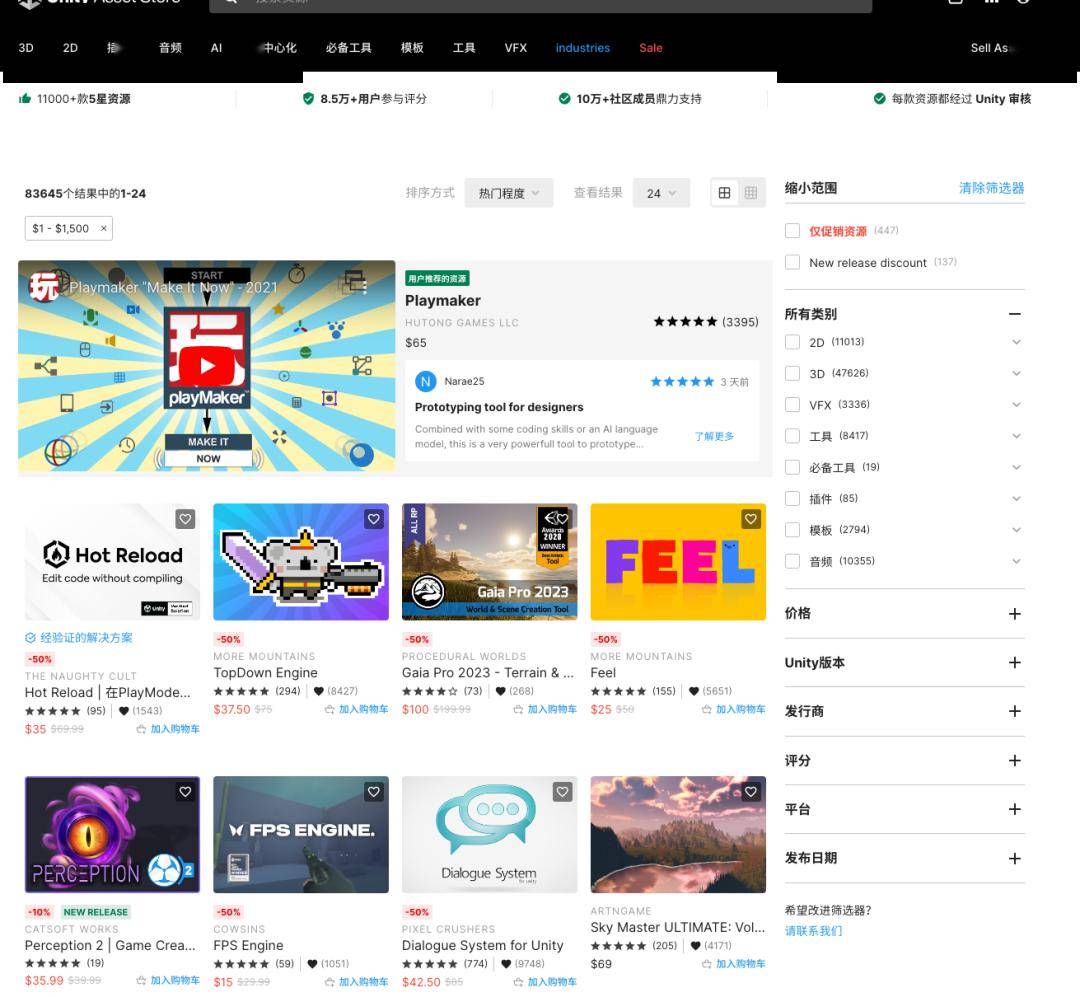
Task: Expand the 价格 filter section
Action: pos(1014,614)
